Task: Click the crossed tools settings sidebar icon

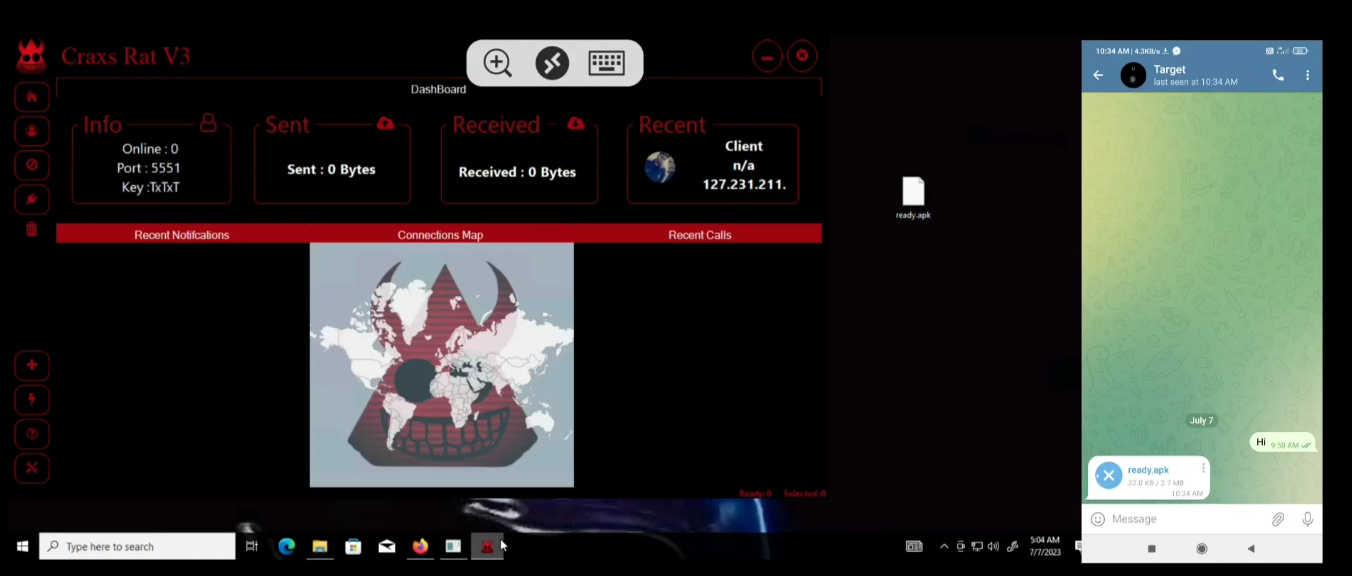Action: [x=32, y=468]
